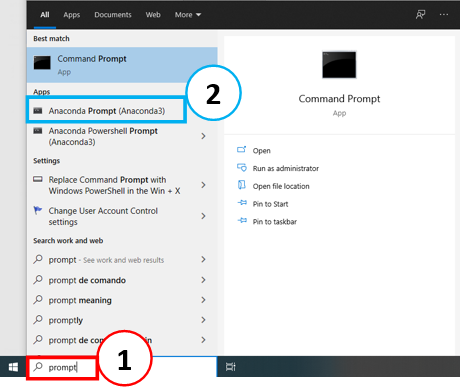Click the 'Search work and web' heading
Screen dimensions: 460x387
(x=68, y=241)
